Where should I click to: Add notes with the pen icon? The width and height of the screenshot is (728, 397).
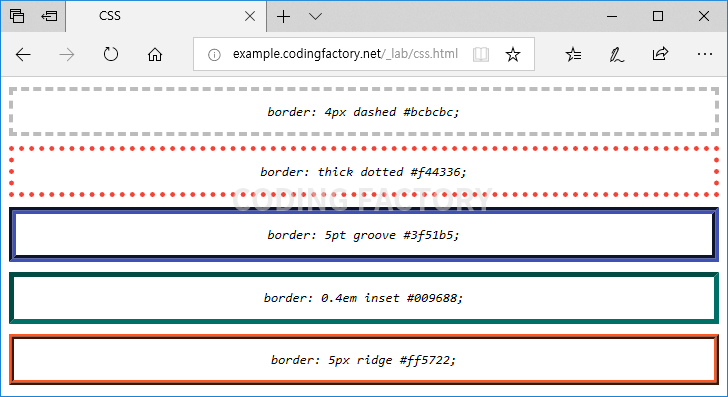tap(616, 54)
